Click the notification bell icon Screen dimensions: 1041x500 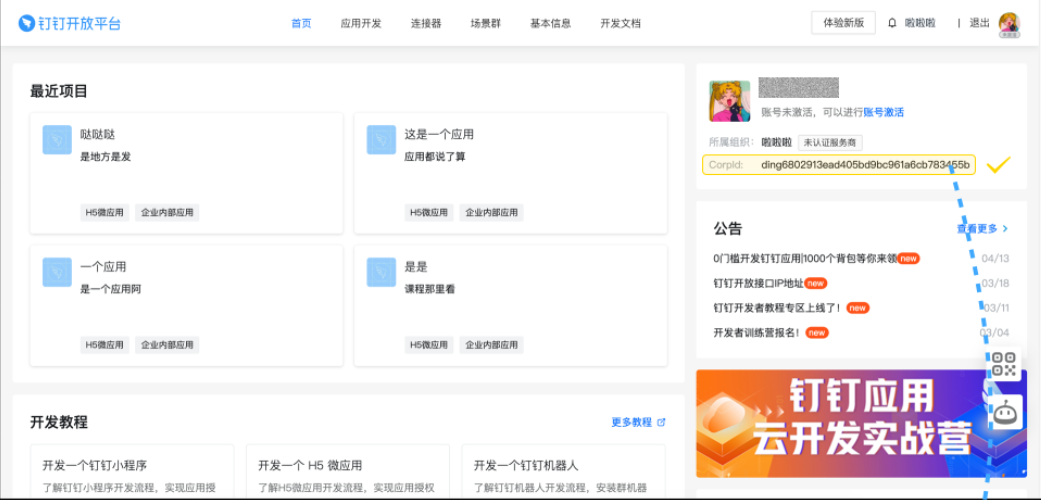coord(892,23)
